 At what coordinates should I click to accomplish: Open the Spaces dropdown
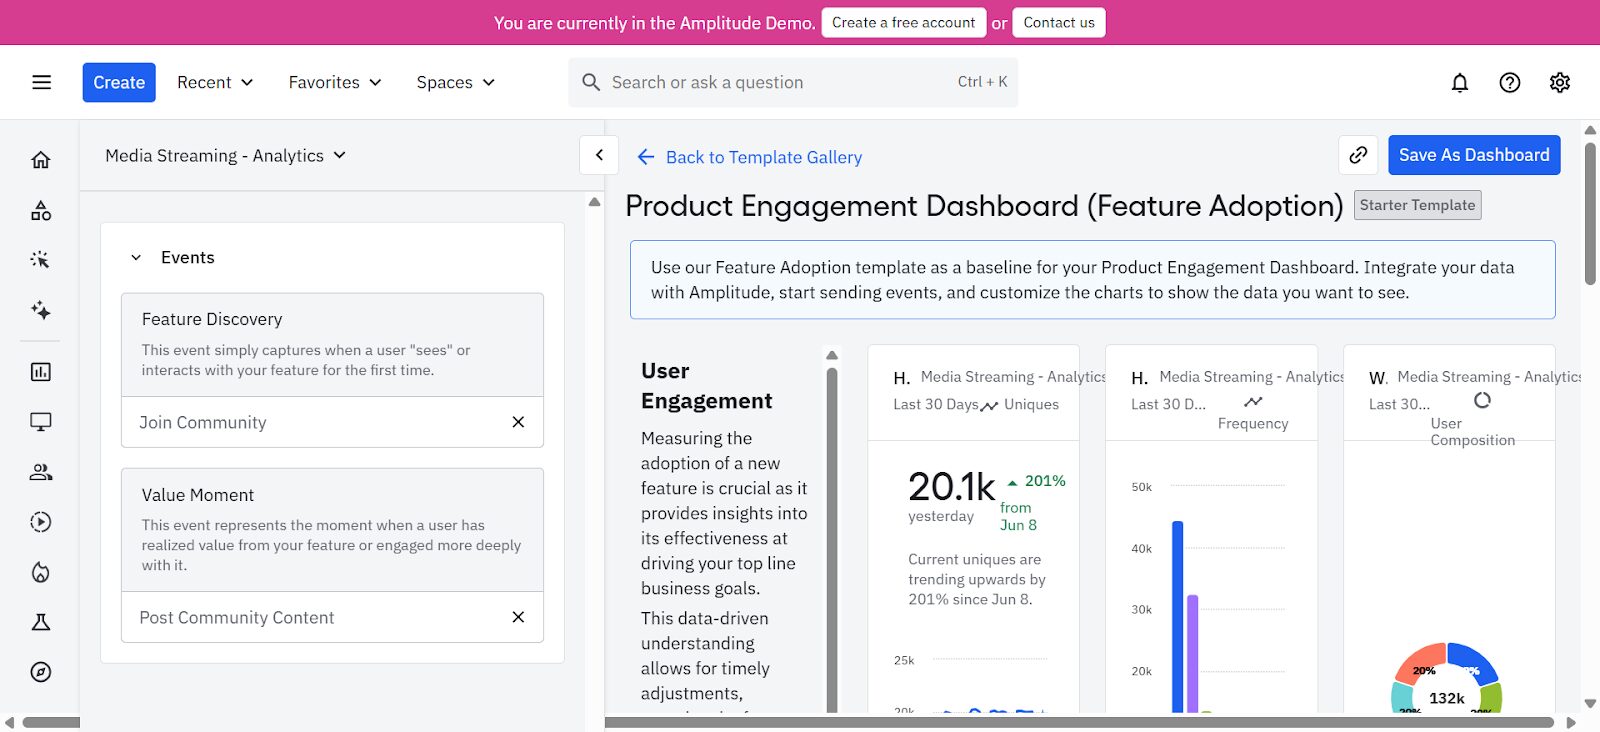point(456,82)
